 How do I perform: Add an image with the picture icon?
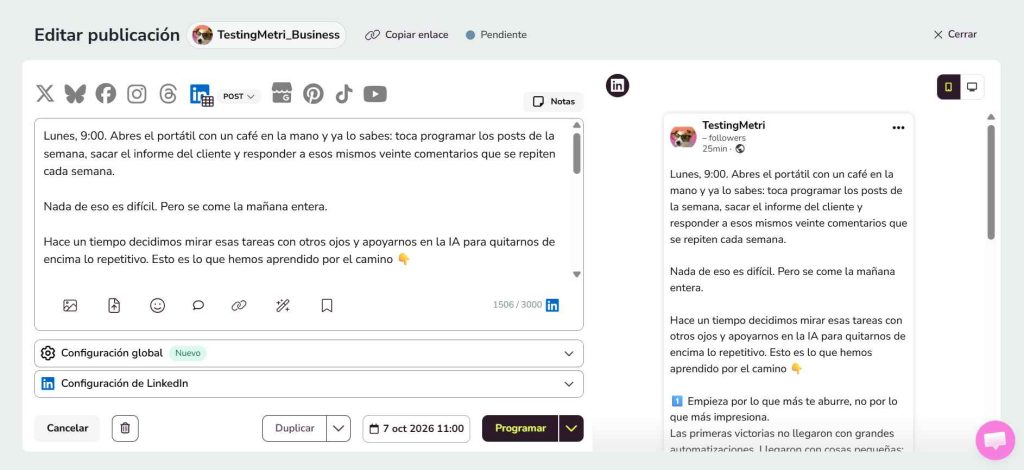(x=70, y=306)
